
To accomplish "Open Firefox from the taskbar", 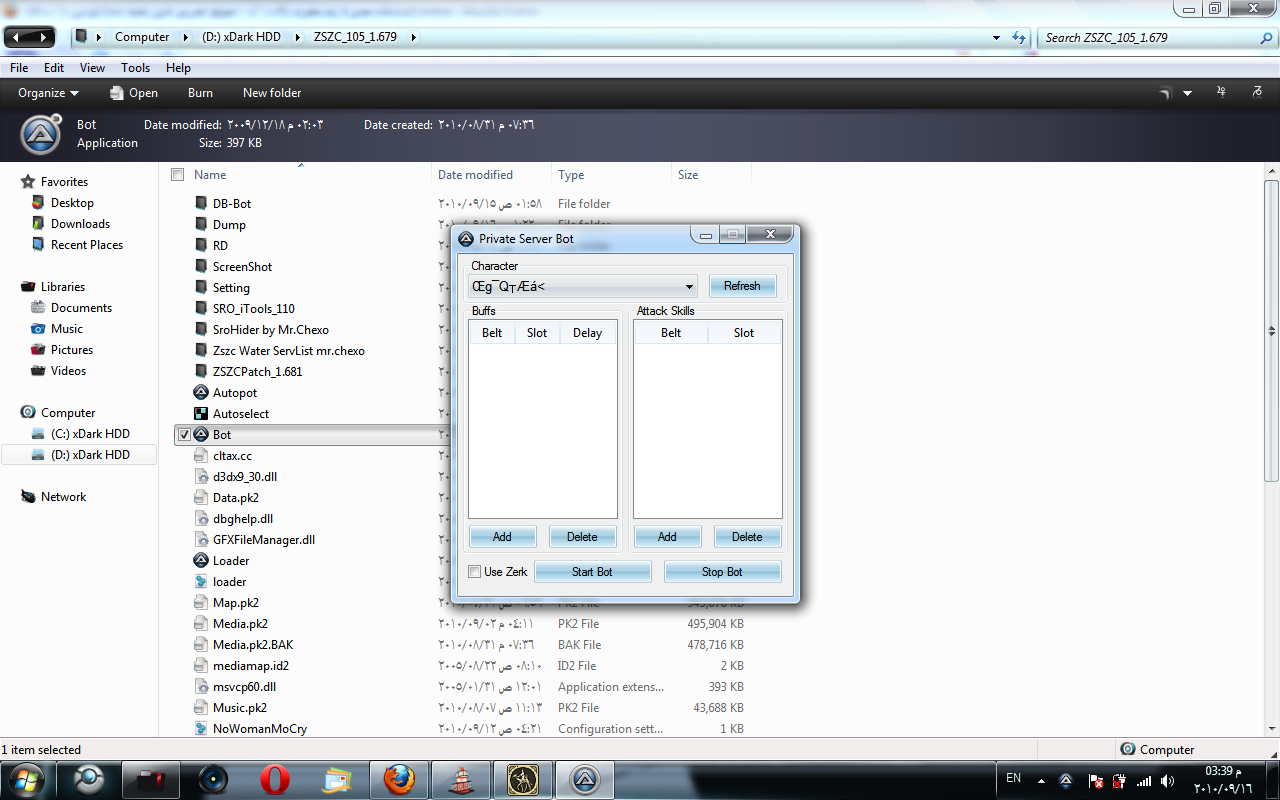I will [x=399, y=779].
